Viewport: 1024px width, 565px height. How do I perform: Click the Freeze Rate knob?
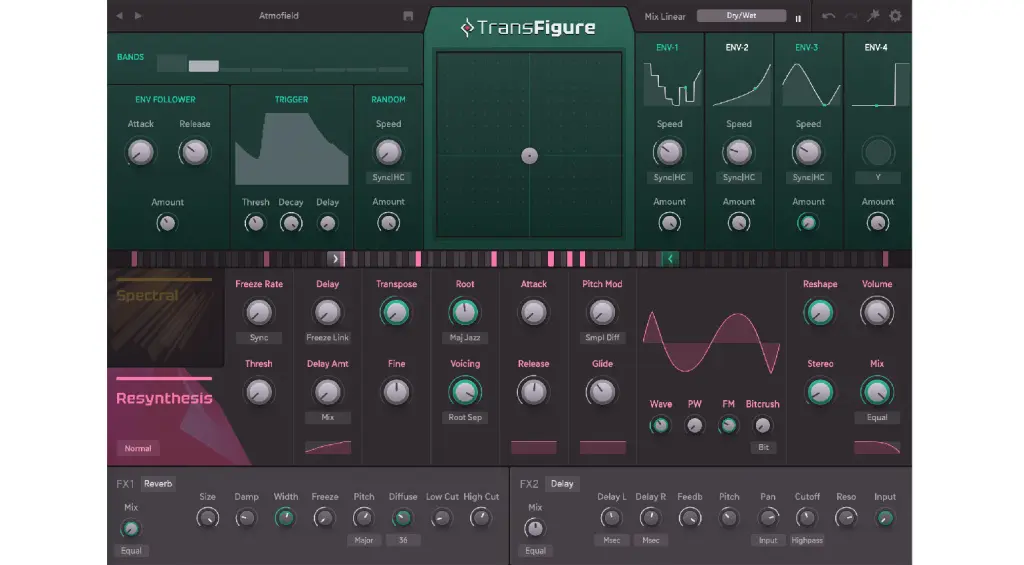pos(259,313)
